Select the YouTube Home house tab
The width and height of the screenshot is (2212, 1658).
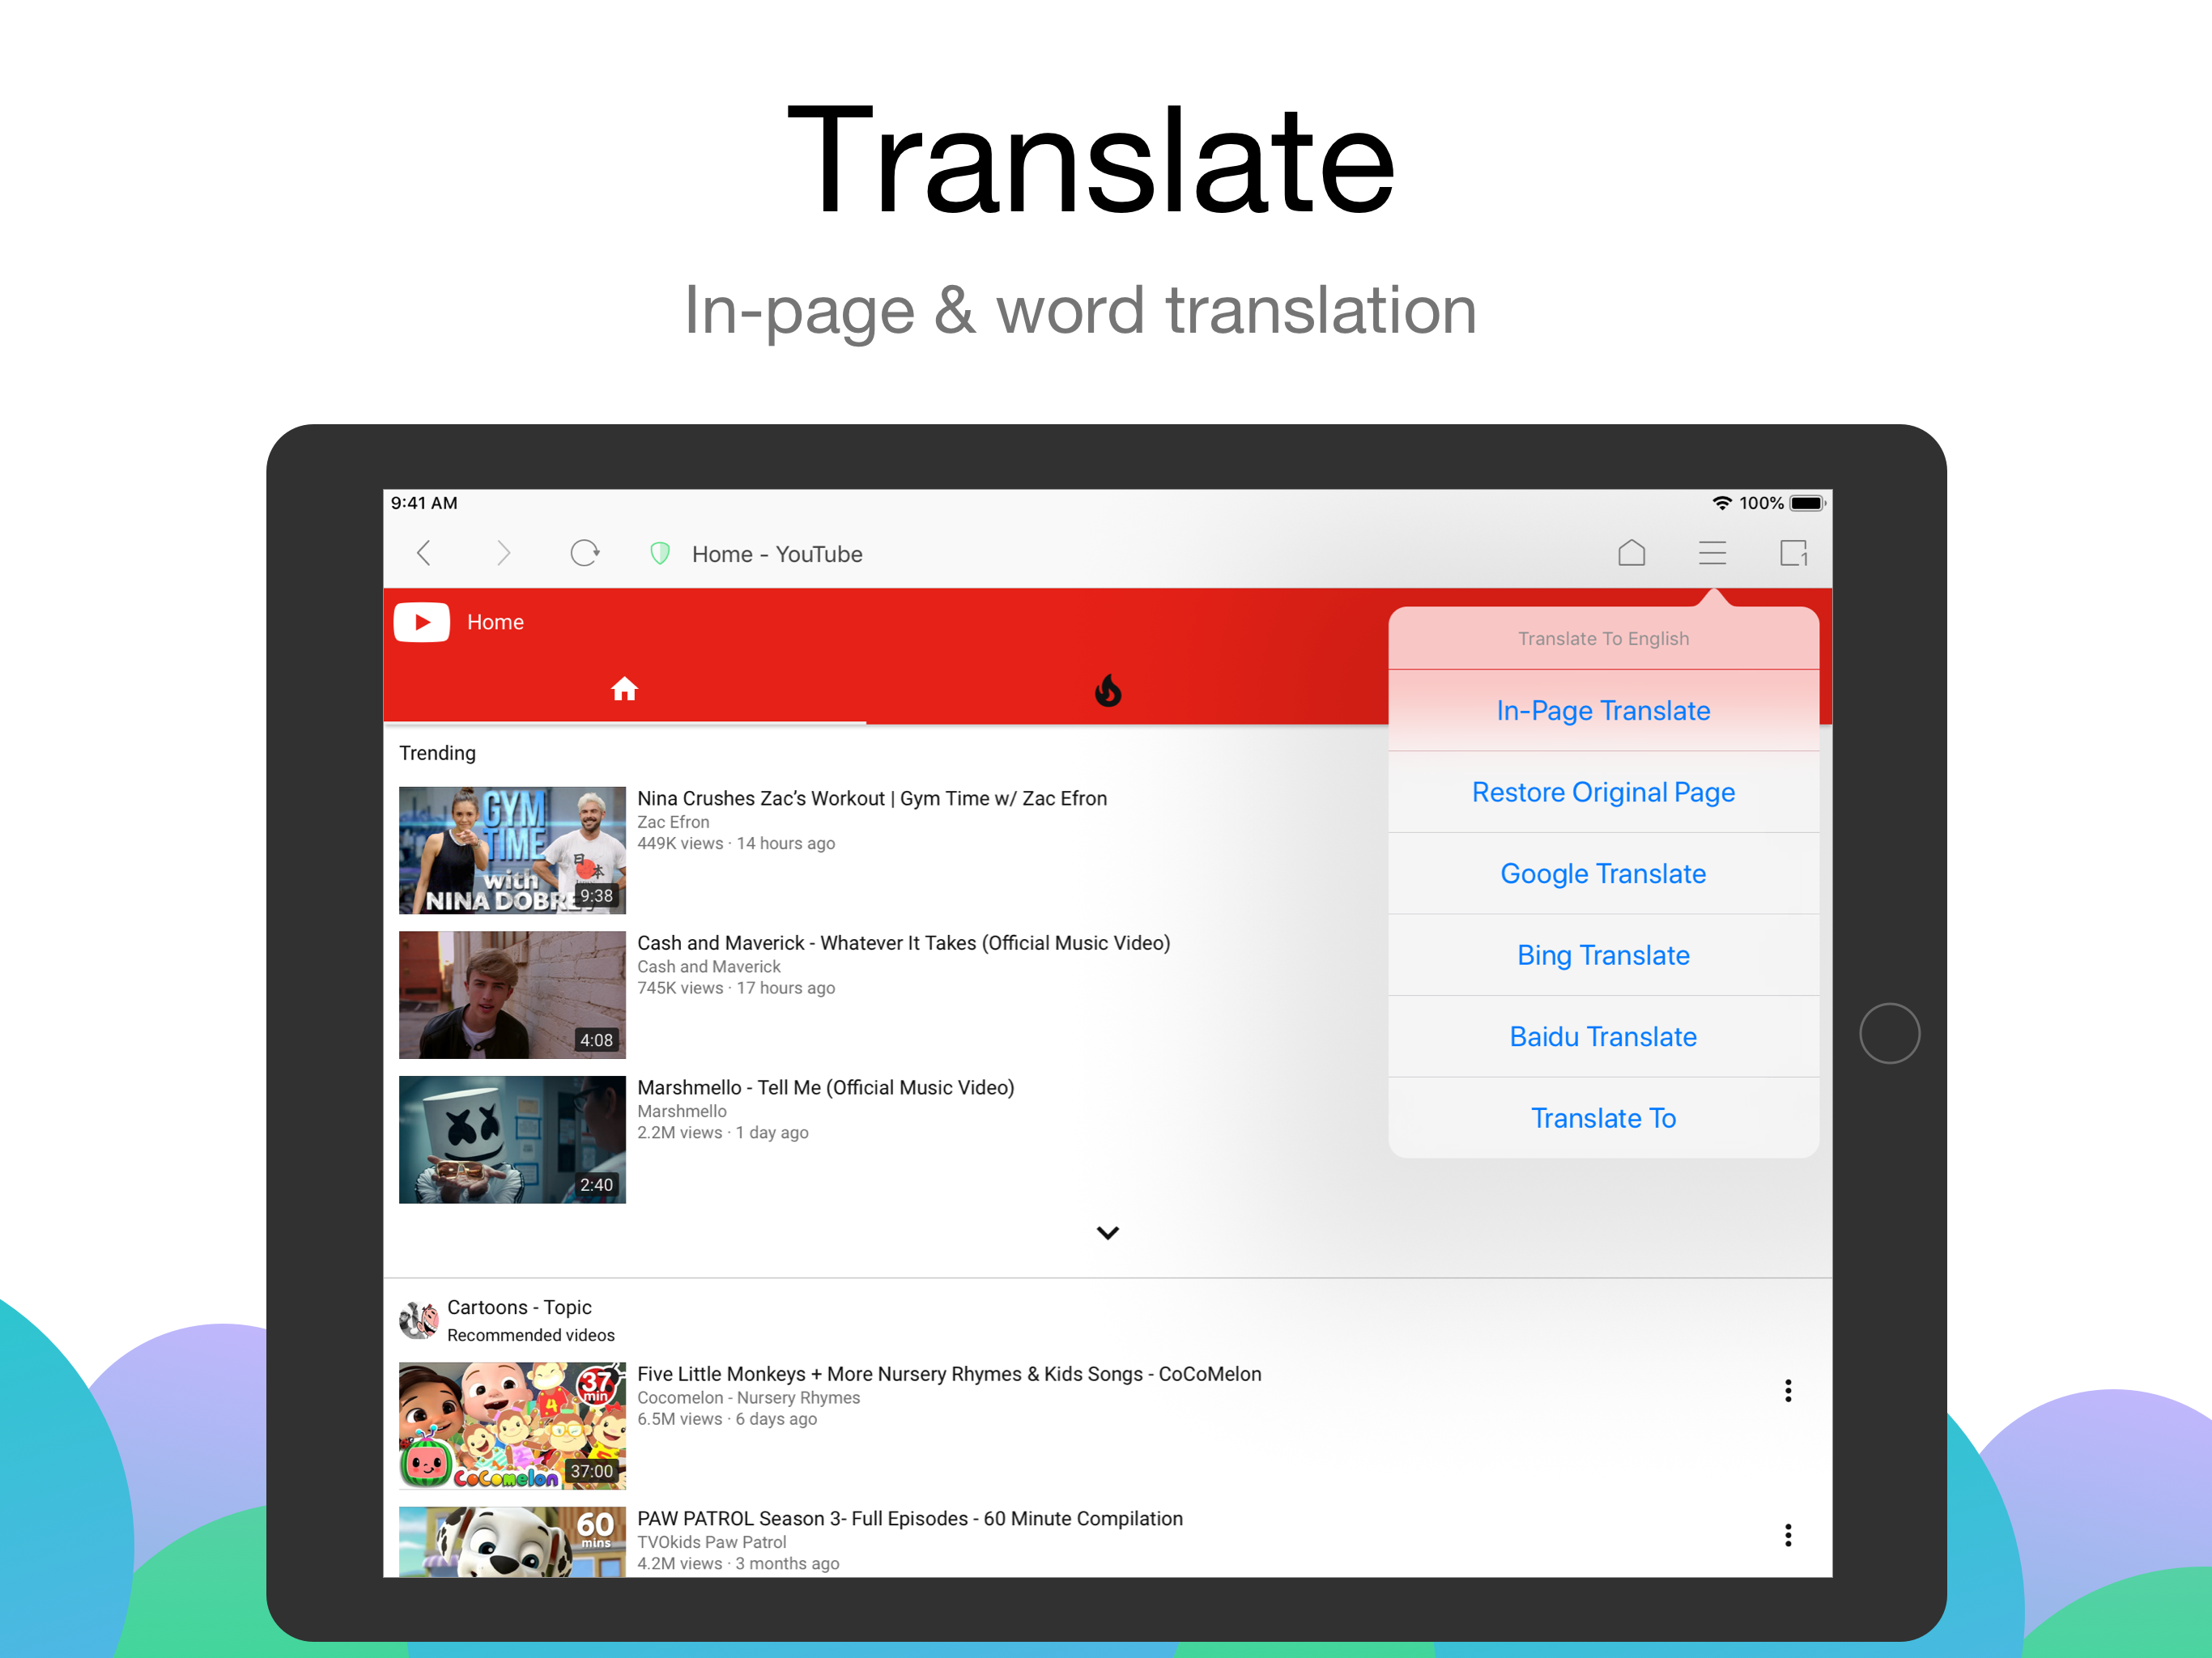point(624,690)
